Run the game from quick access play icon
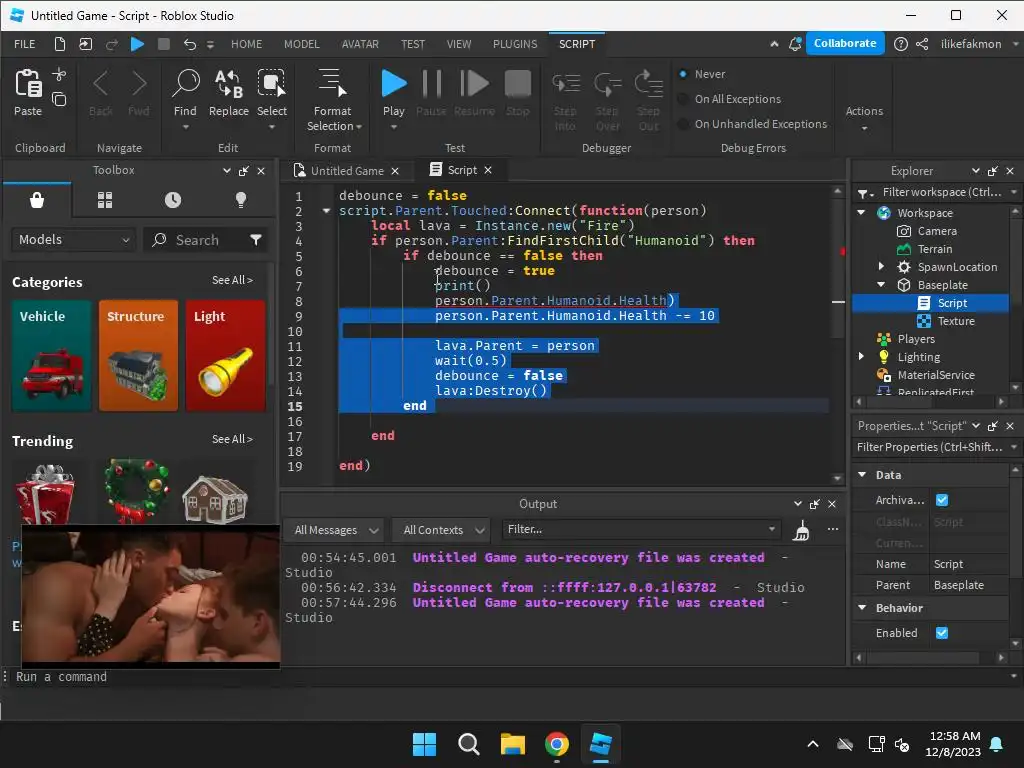 pyautogui.click(x=137, y=44)
